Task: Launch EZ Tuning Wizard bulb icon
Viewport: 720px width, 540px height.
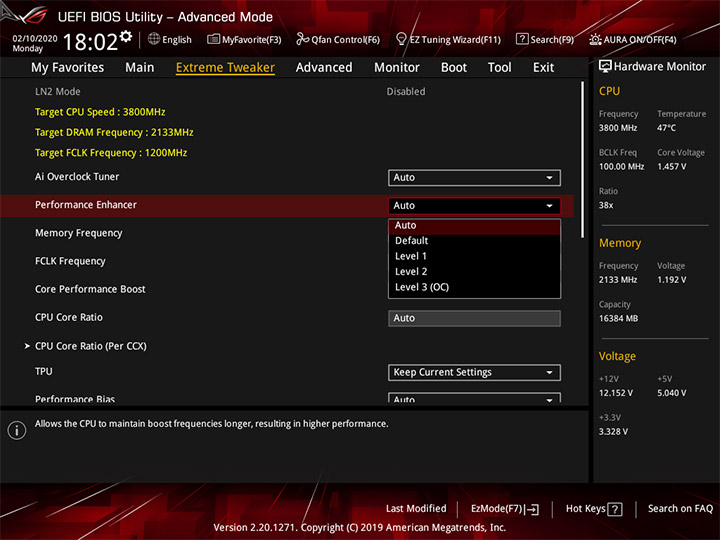Action: click(x=401, y=39)
